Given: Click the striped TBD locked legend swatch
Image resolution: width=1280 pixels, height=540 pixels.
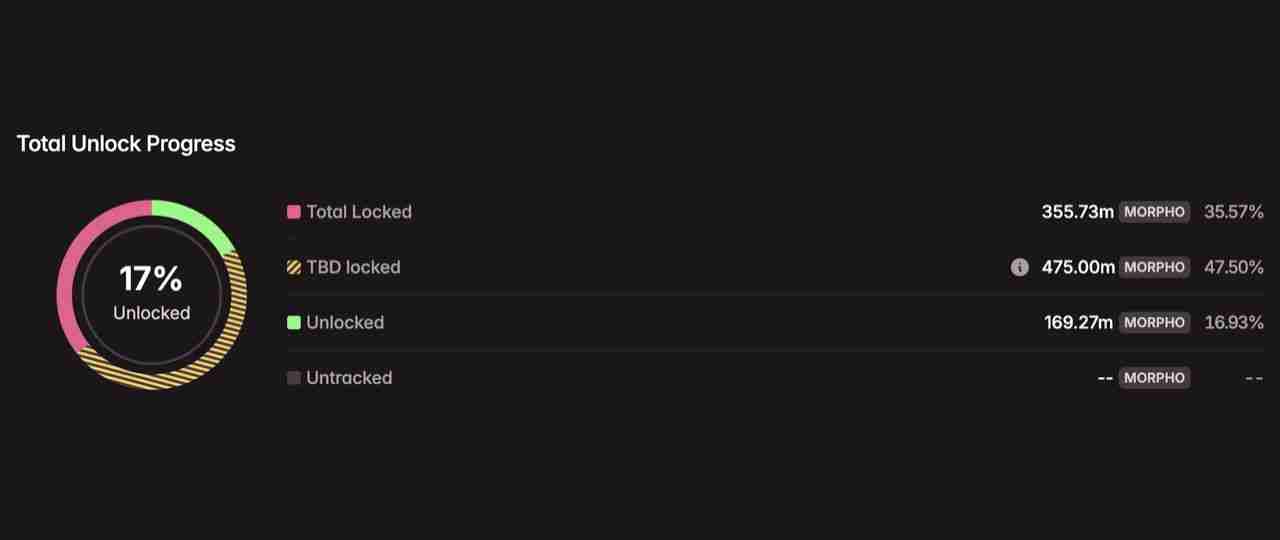Looking at the screenshot, I should coord(294,267).
